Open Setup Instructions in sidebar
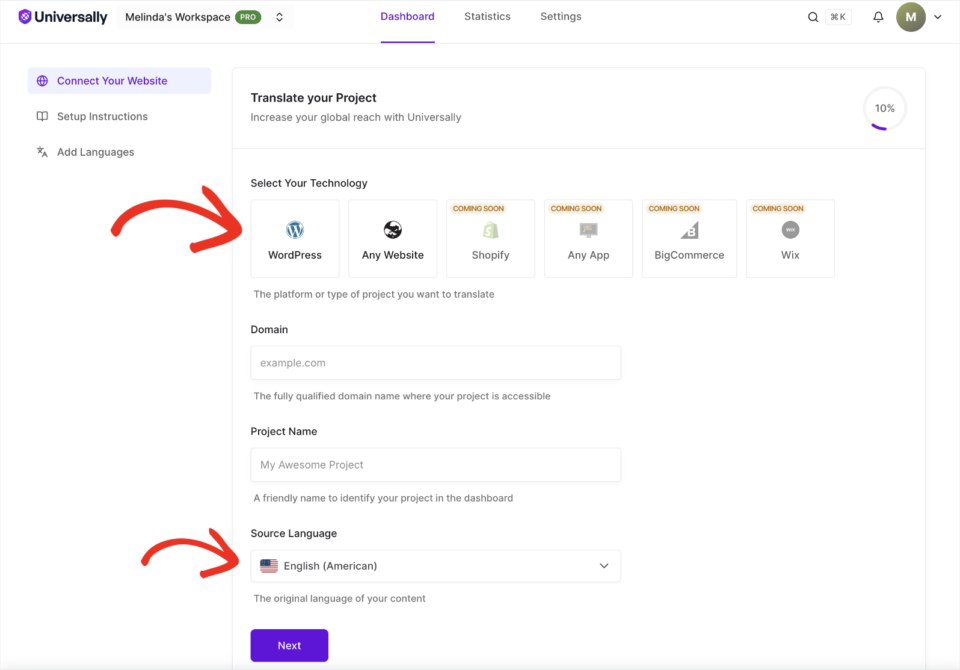Viewport: 960px width, 670px height. click(102, 116)
